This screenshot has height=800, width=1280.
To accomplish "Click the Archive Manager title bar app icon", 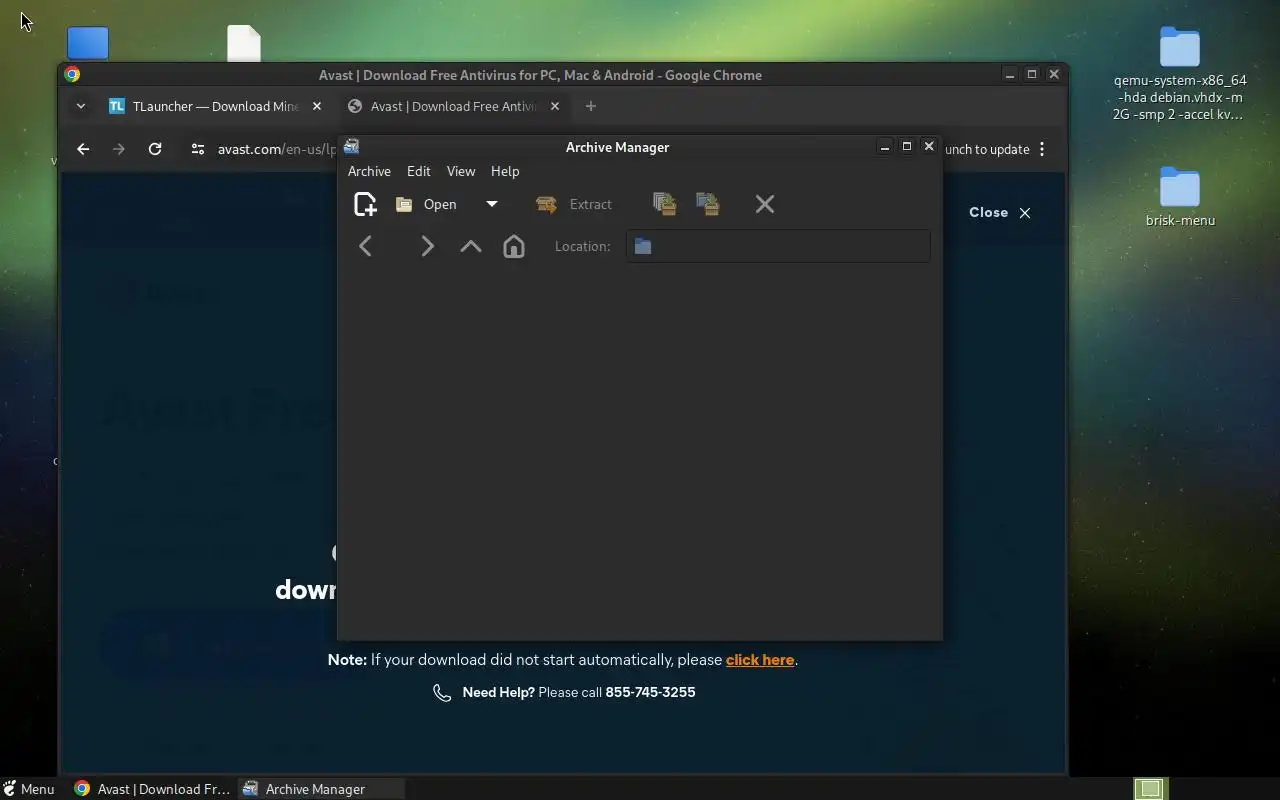I will 351,146.
